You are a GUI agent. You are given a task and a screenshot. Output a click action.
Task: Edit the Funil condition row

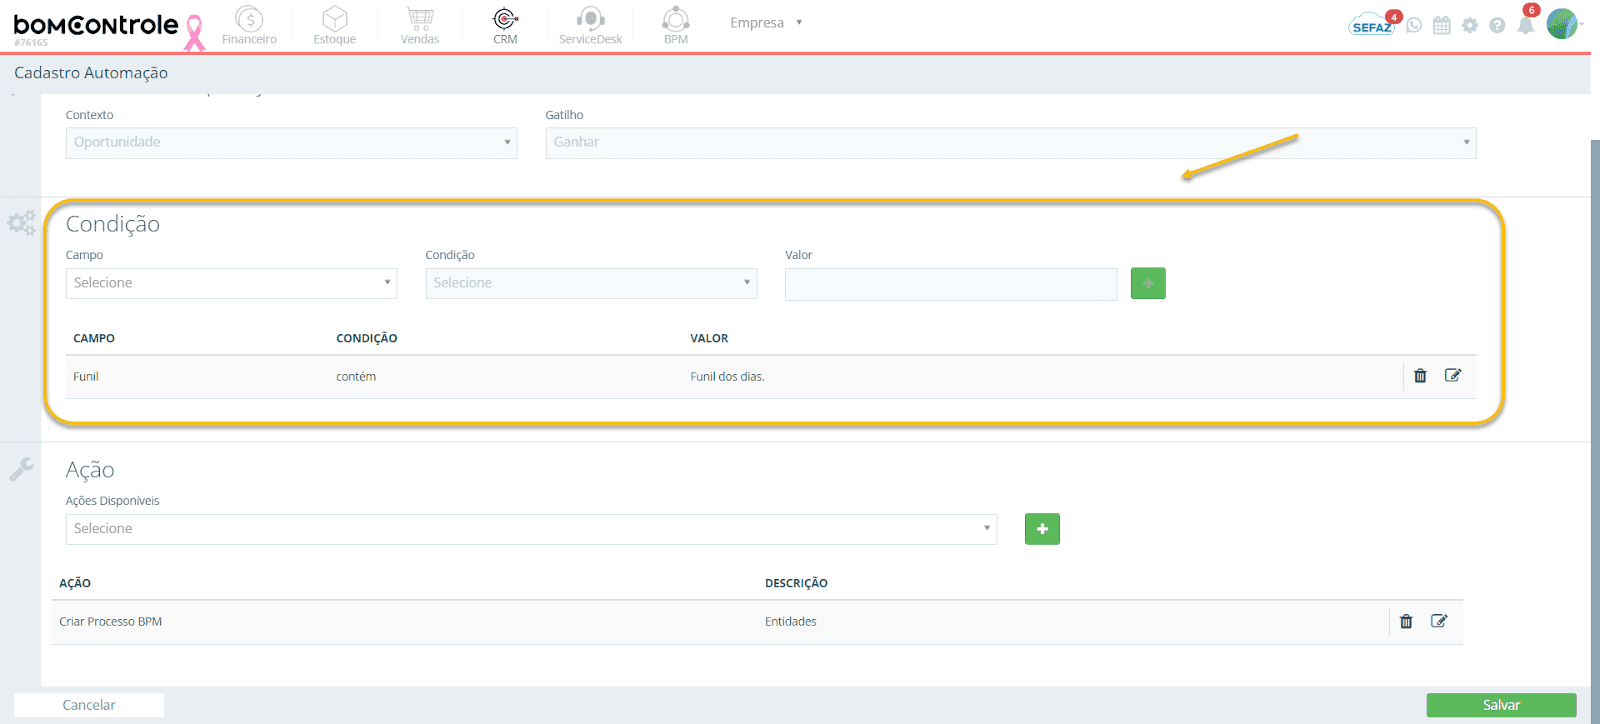pyautogui.click(x=1453, y=376)
